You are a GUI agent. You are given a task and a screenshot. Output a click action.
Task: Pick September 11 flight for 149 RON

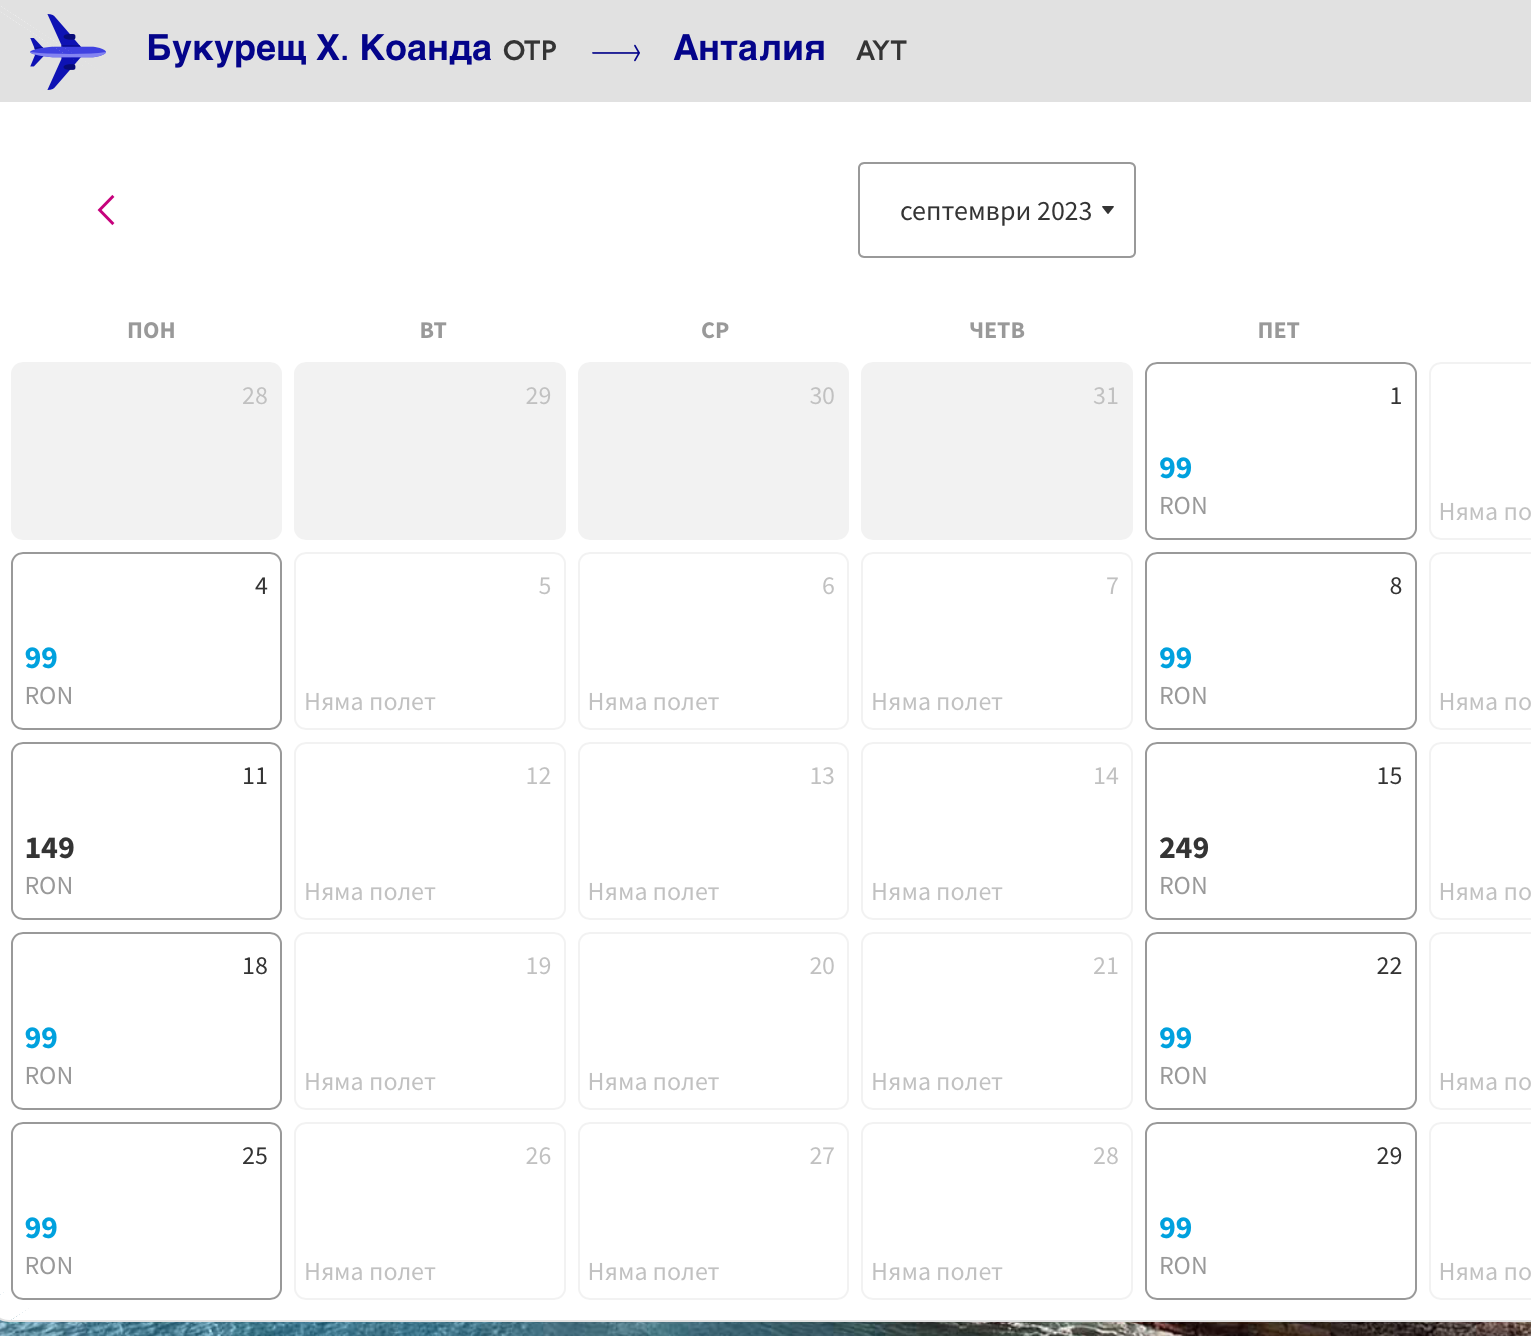pyautogui.click(x=146, y=831)
